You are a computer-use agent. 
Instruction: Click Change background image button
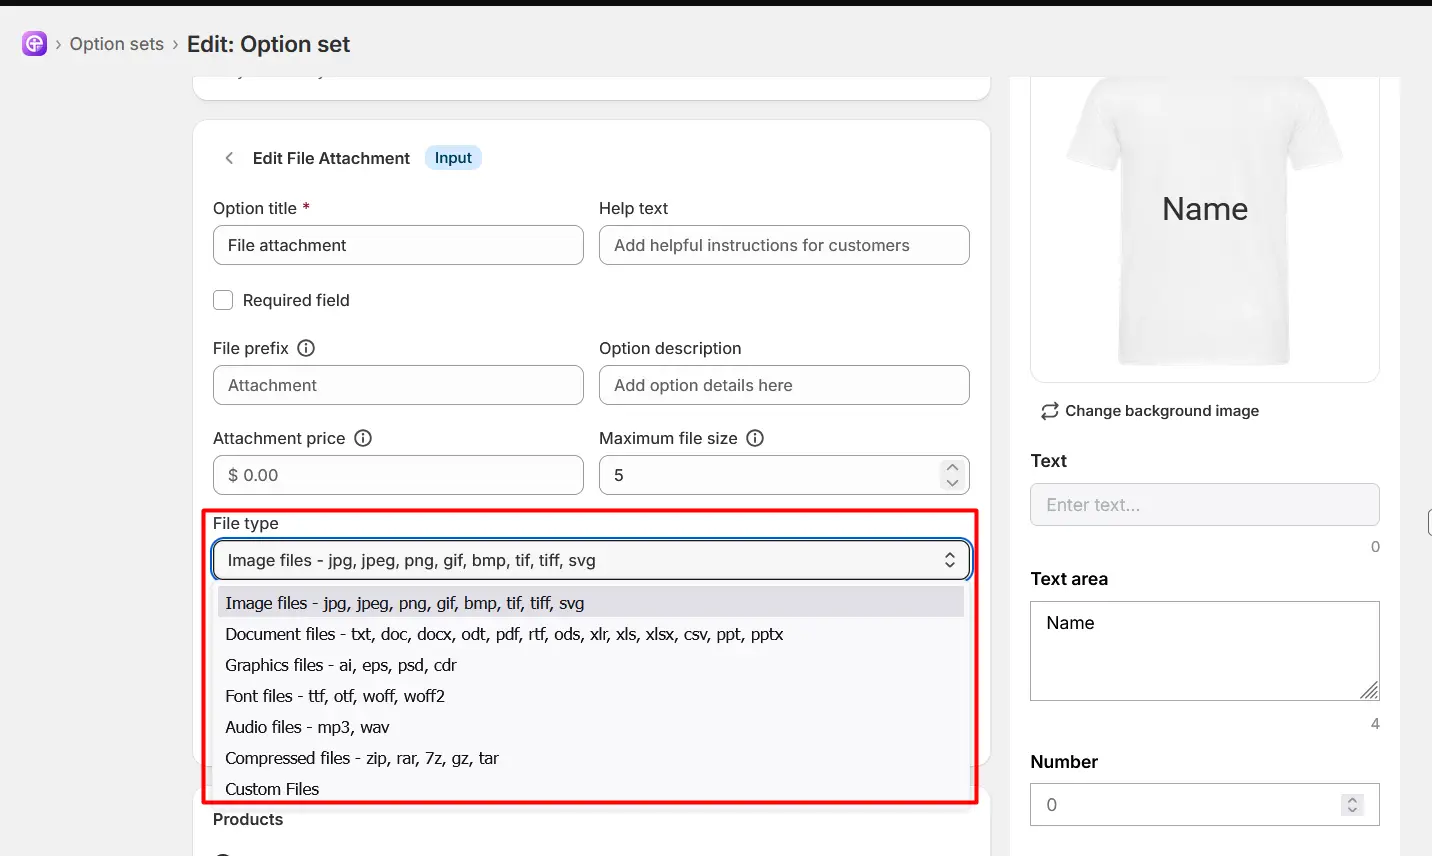click(1150, 411)
